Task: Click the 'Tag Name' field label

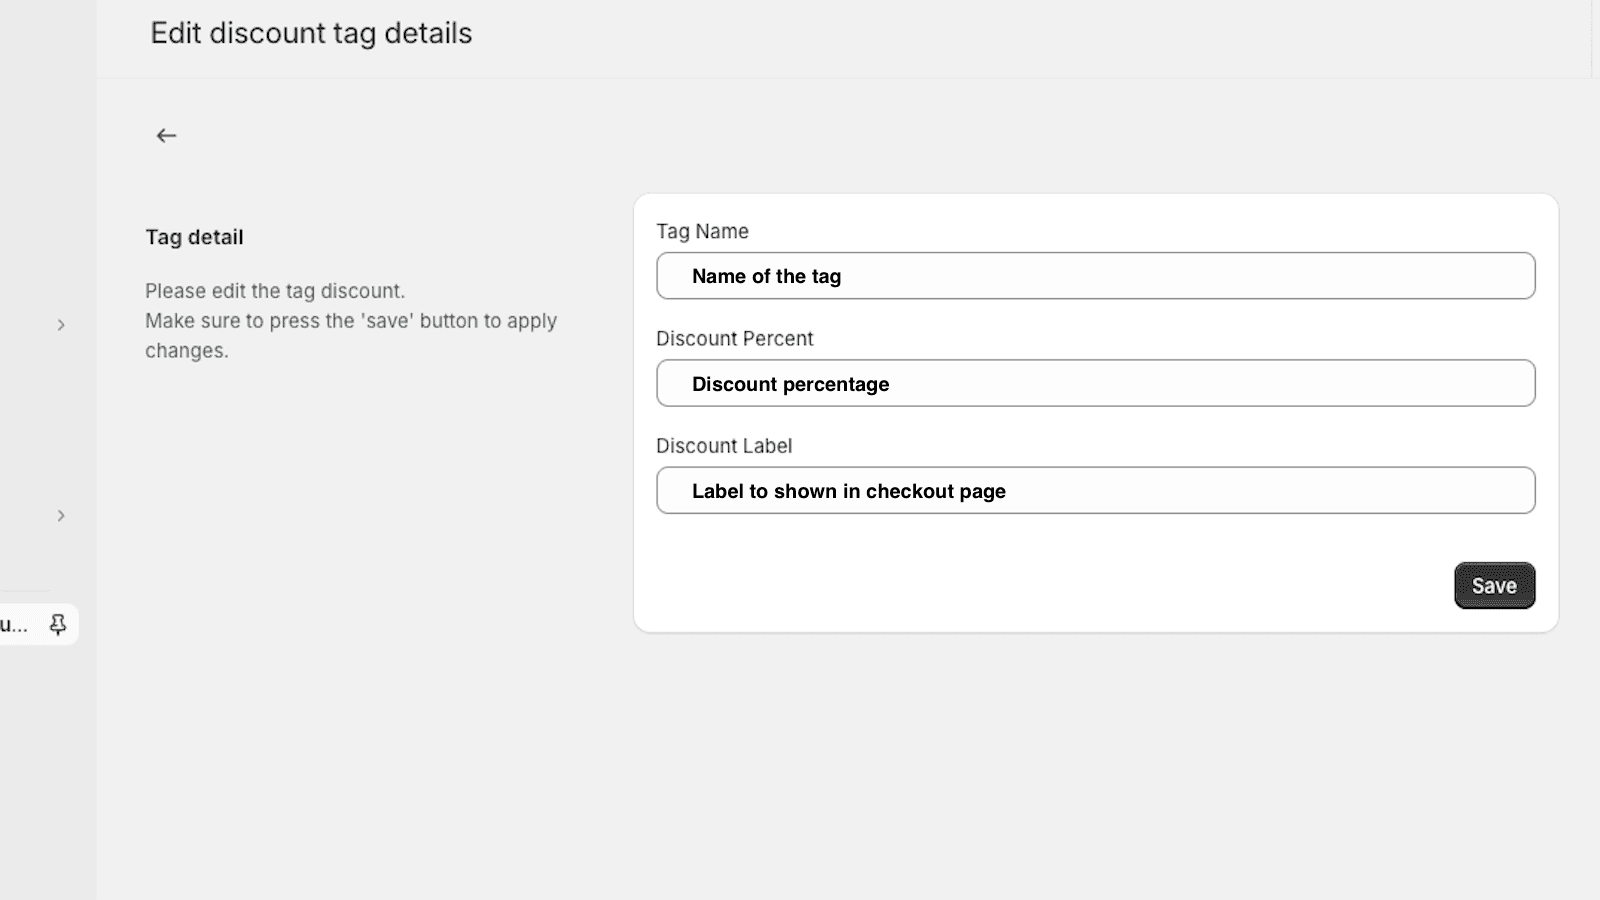Action: 702,232
